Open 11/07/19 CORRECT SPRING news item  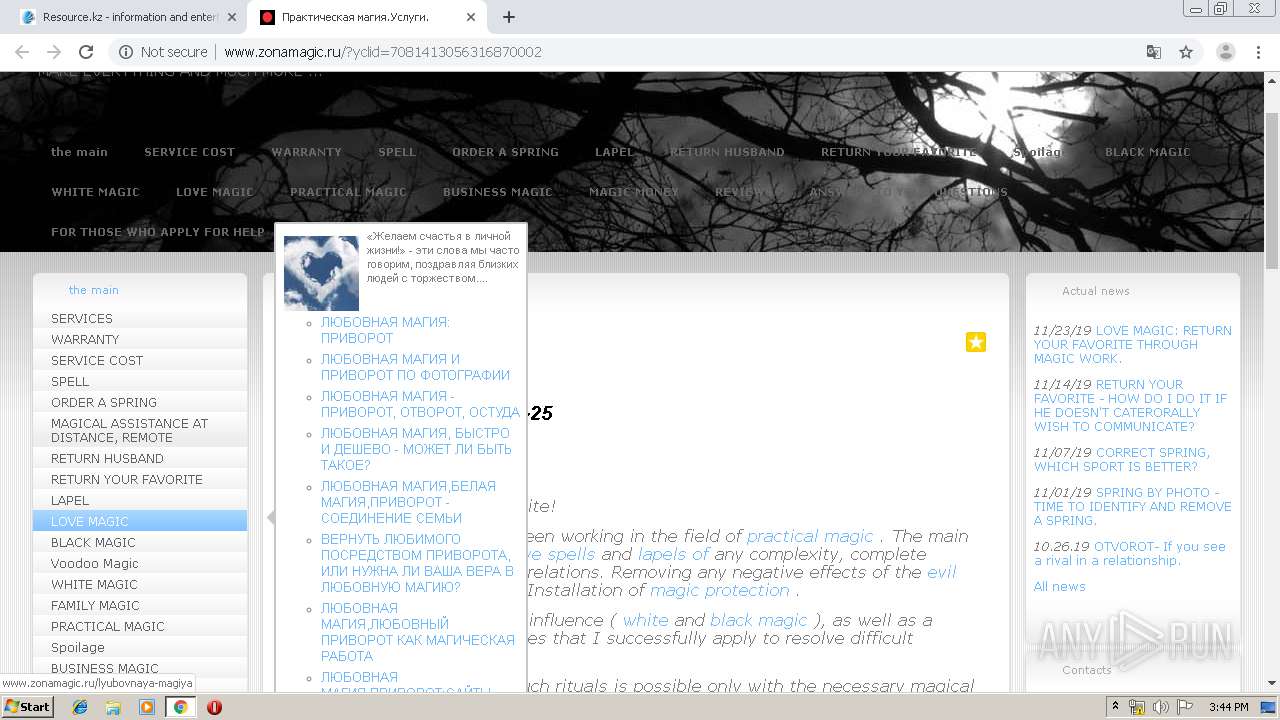click(x=1121, y=459)
